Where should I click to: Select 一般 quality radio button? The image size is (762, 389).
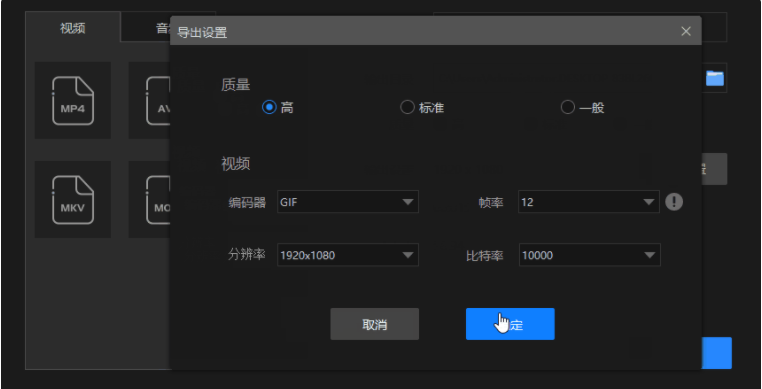tap(568, 107)
